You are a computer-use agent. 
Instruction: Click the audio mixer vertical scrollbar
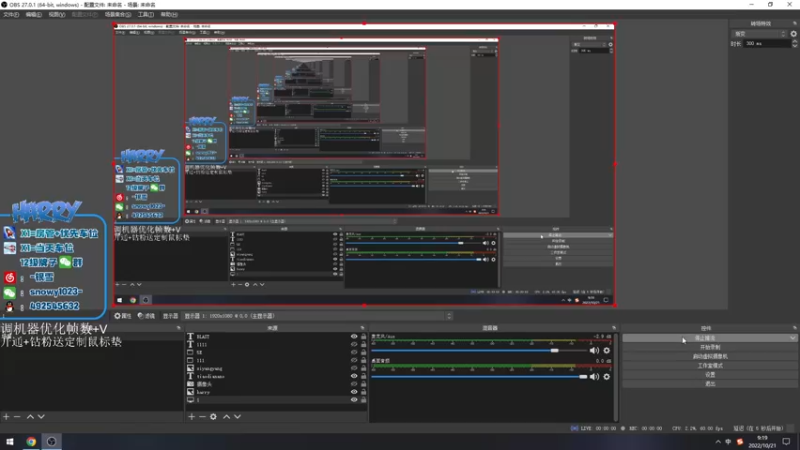(x=616, y=378)
